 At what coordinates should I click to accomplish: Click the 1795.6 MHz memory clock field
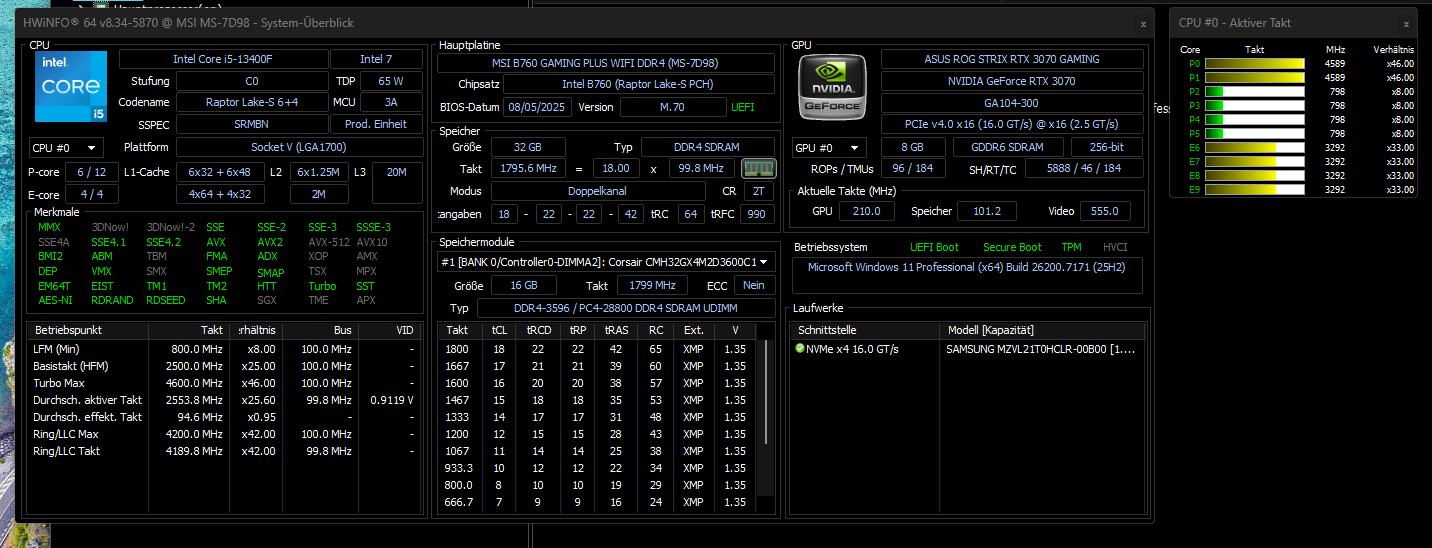coord(528,169)
